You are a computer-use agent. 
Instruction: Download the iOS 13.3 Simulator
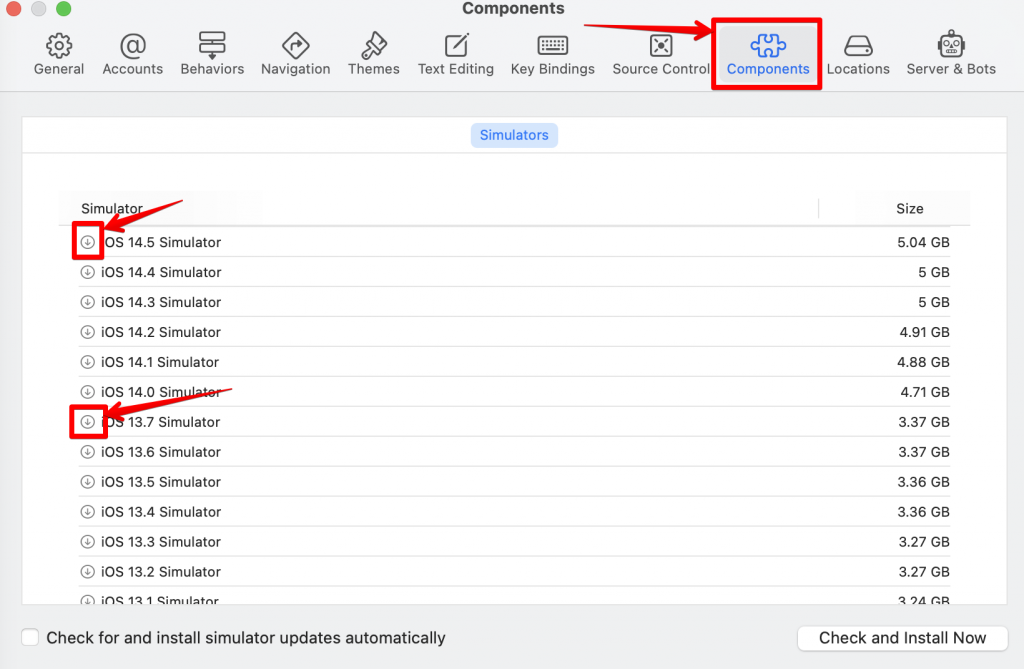click(x=88, y=542)
